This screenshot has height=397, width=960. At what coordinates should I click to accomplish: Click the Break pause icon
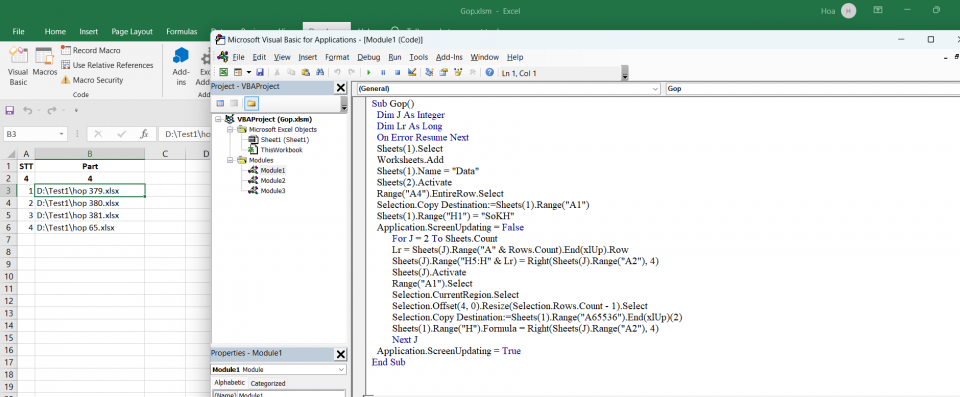[x=383, y=72]
